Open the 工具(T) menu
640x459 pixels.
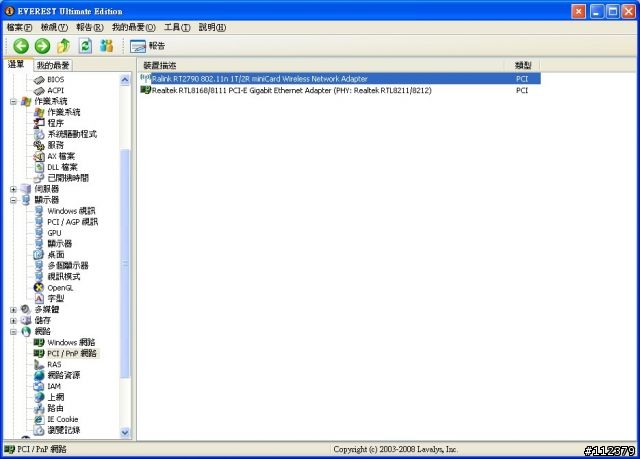tap(177, 27)
